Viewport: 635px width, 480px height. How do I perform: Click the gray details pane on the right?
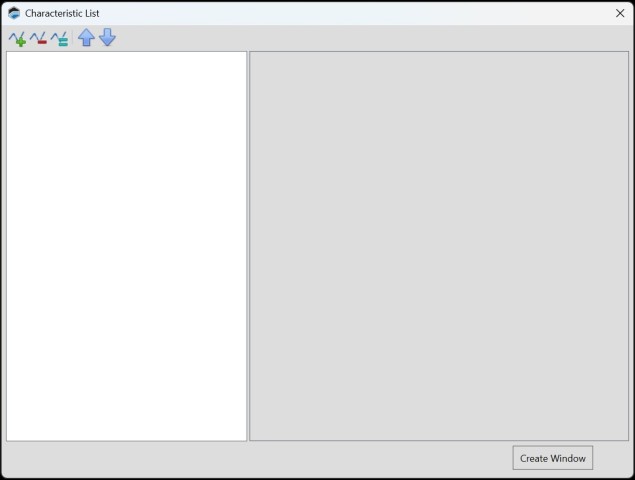pos(438,245)
